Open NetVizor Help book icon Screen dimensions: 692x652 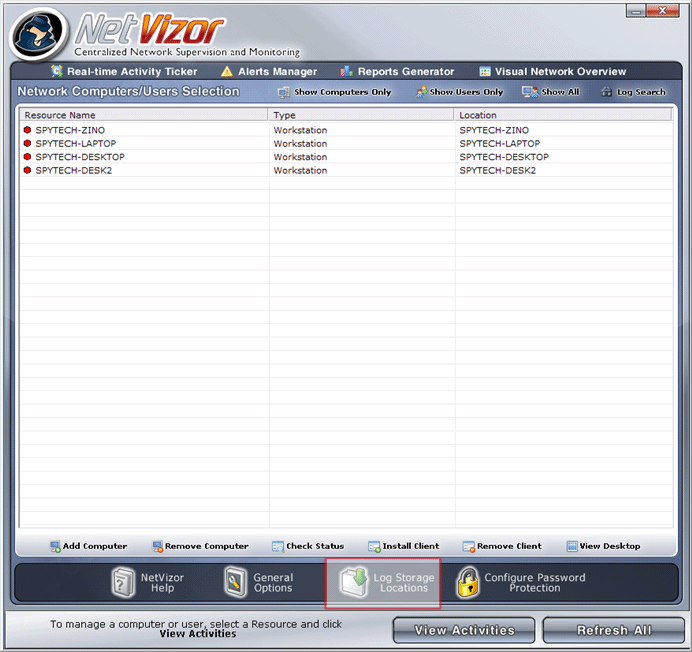(x=123, y=582)
